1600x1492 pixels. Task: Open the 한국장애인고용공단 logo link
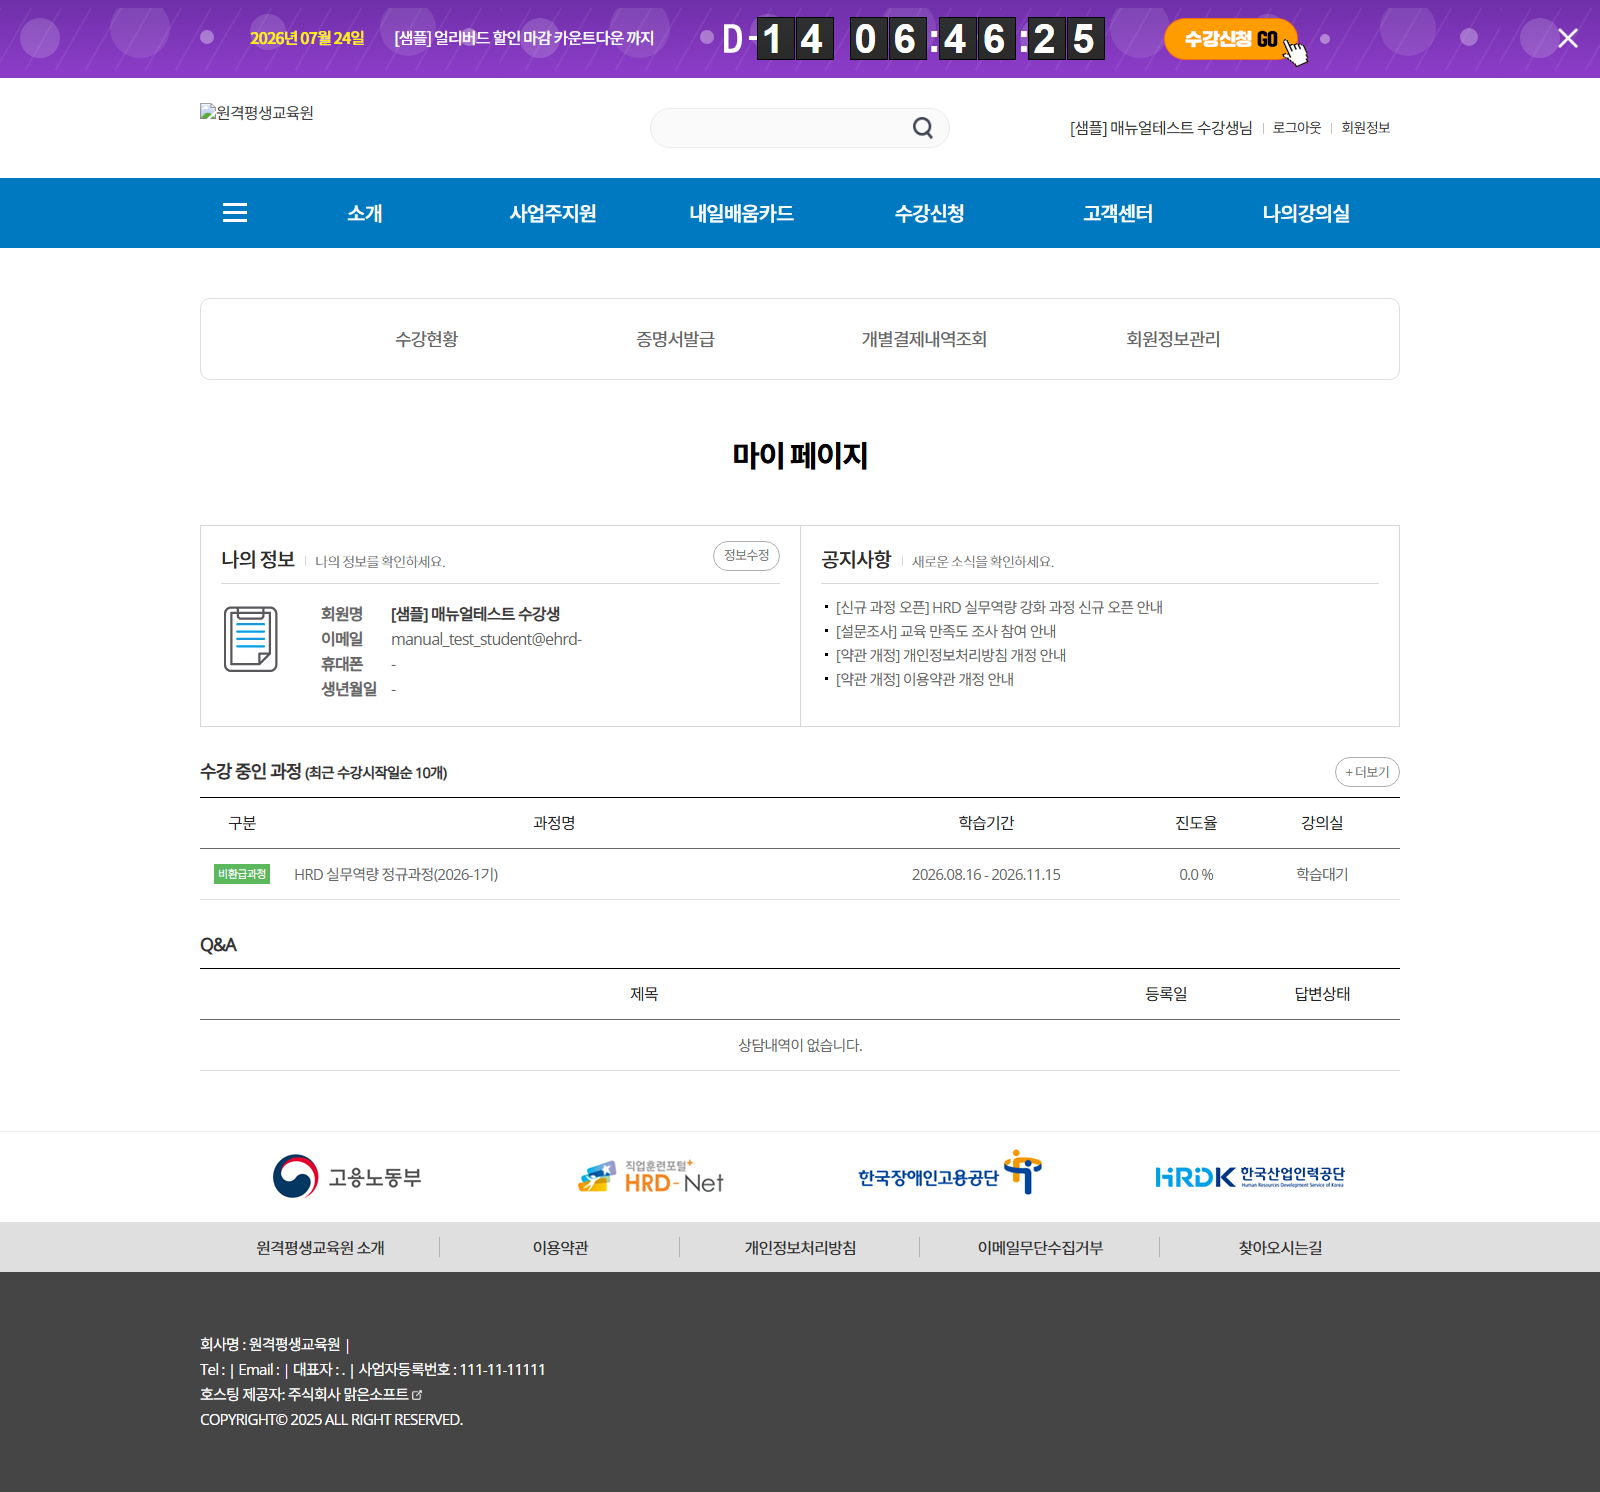949,1173
